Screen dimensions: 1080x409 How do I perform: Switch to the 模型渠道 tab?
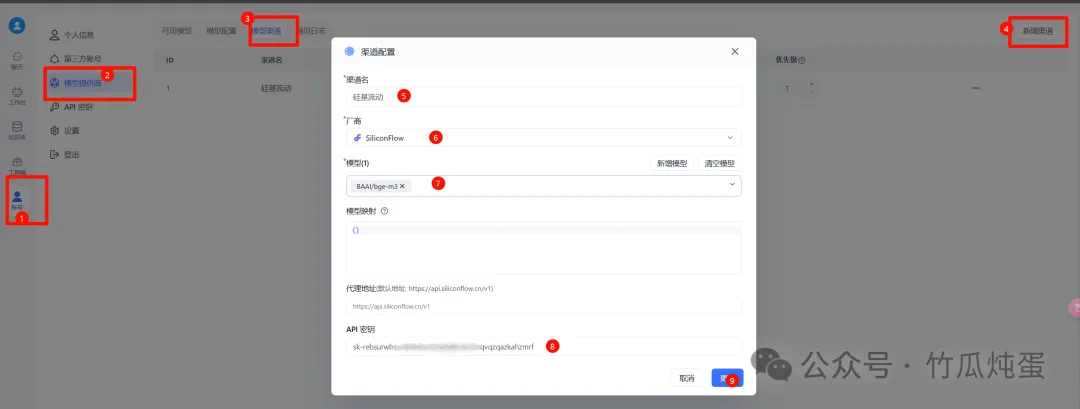[x=266, y=31]
